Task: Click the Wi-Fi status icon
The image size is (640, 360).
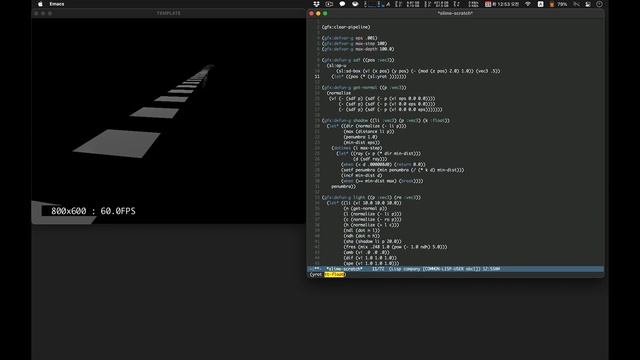Action: [x=528, y=4]
